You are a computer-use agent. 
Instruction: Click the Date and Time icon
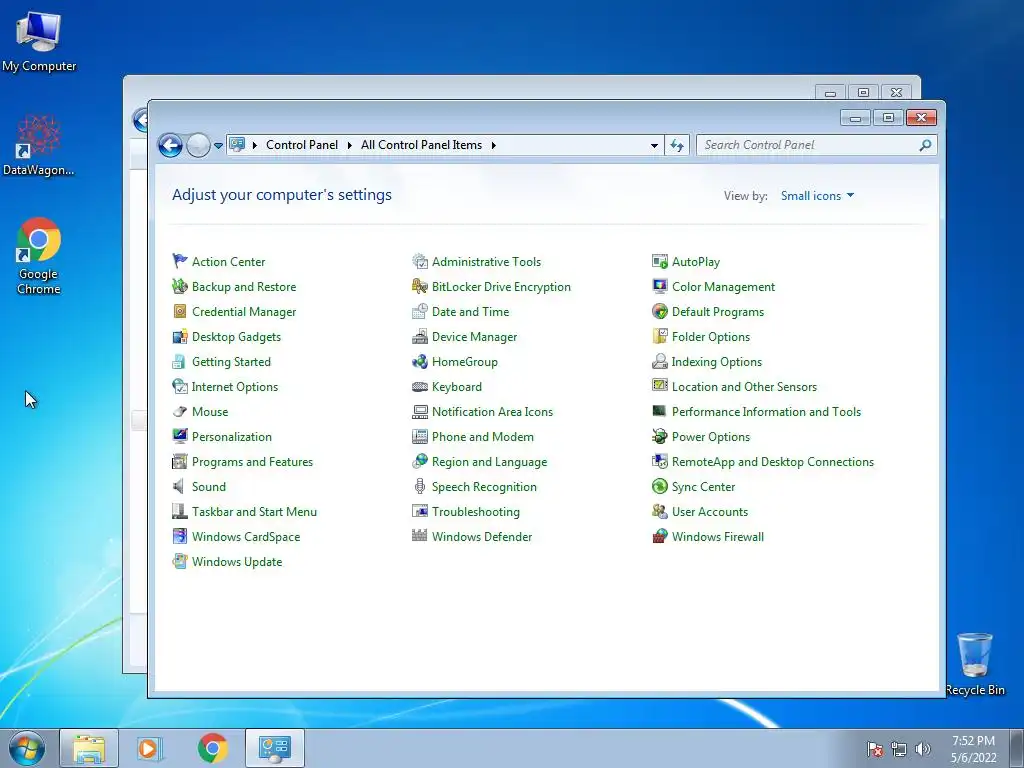pos(420,312)
